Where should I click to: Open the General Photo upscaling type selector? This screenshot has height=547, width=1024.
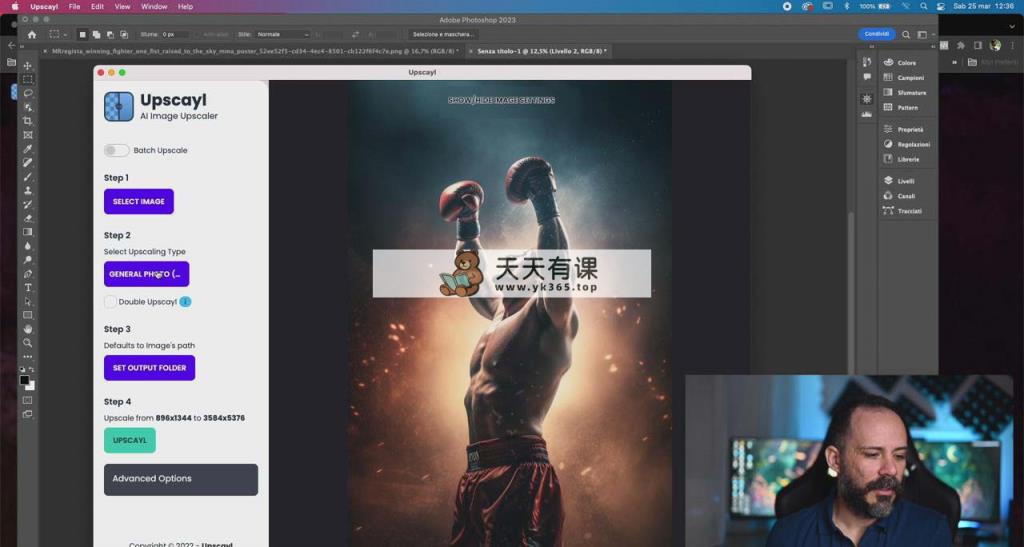(146, 274)
